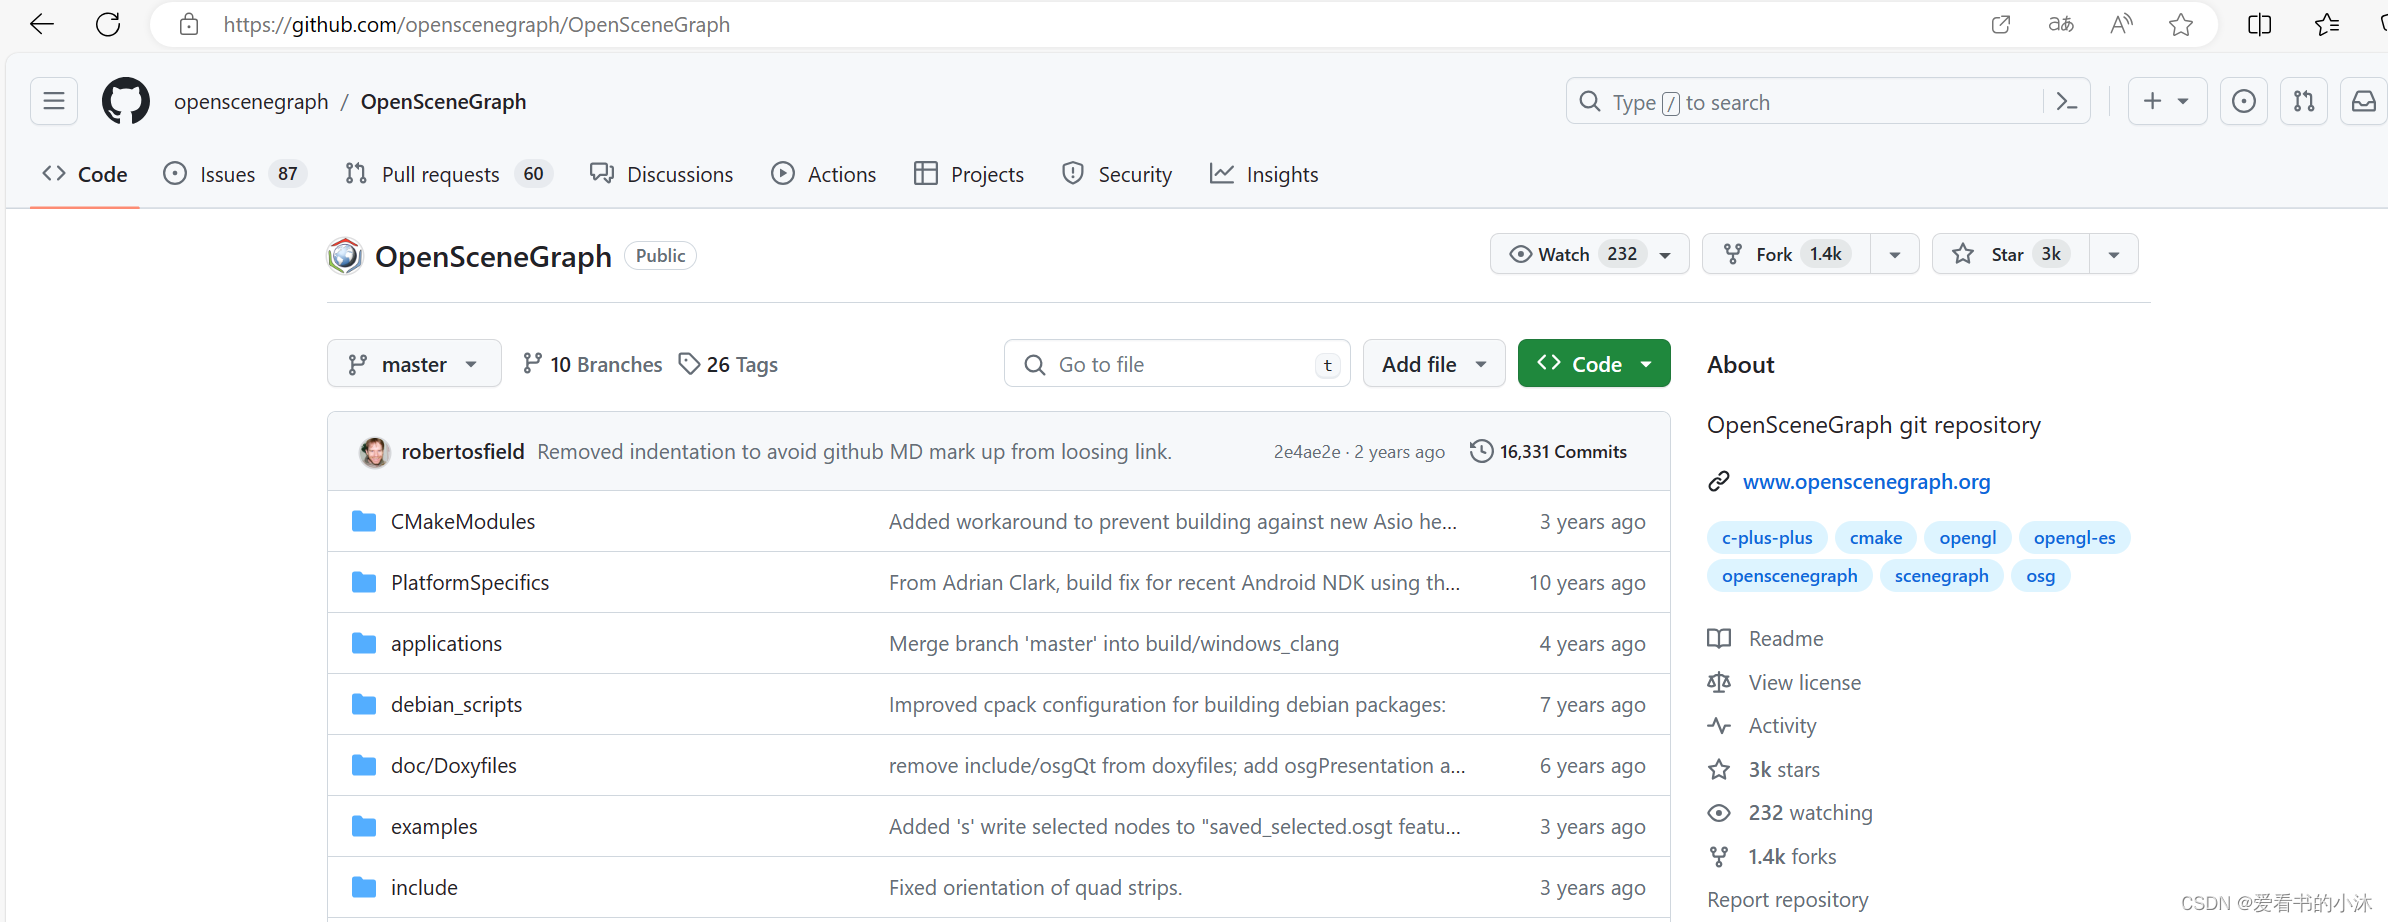Open the include folder
The width and height of the screenshot is (2388, 922).
[424, 887]
